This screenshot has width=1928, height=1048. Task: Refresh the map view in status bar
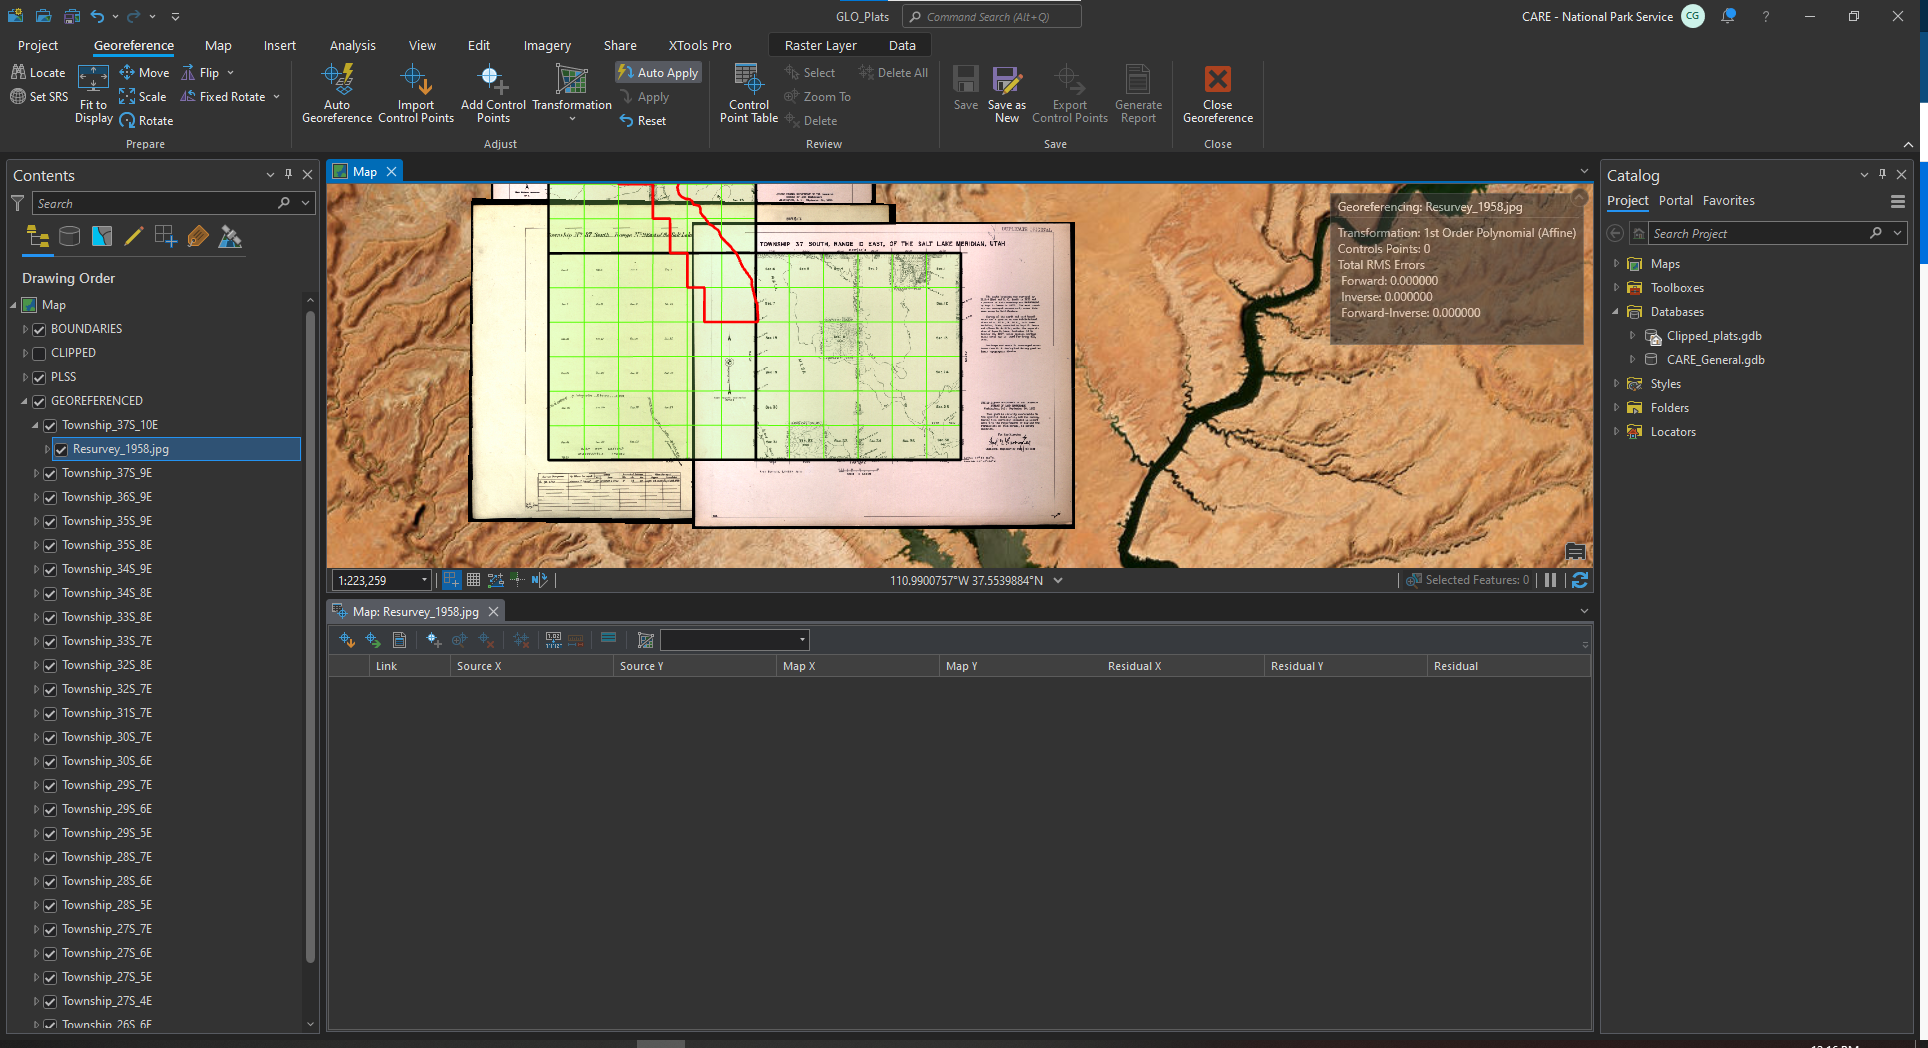pos(1580,580)
